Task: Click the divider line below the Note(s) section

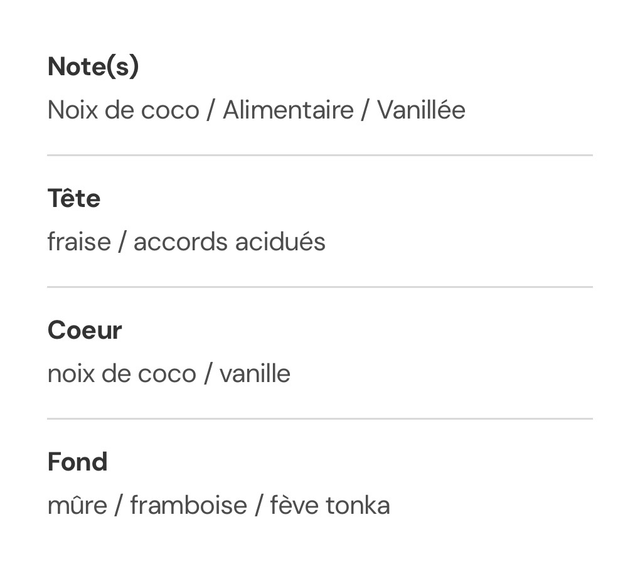Action: tap(320, 155)
